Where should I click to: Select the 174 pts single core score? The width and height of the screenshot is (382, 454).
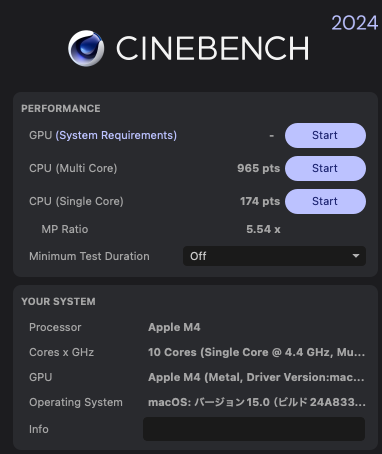pos(260,201)
